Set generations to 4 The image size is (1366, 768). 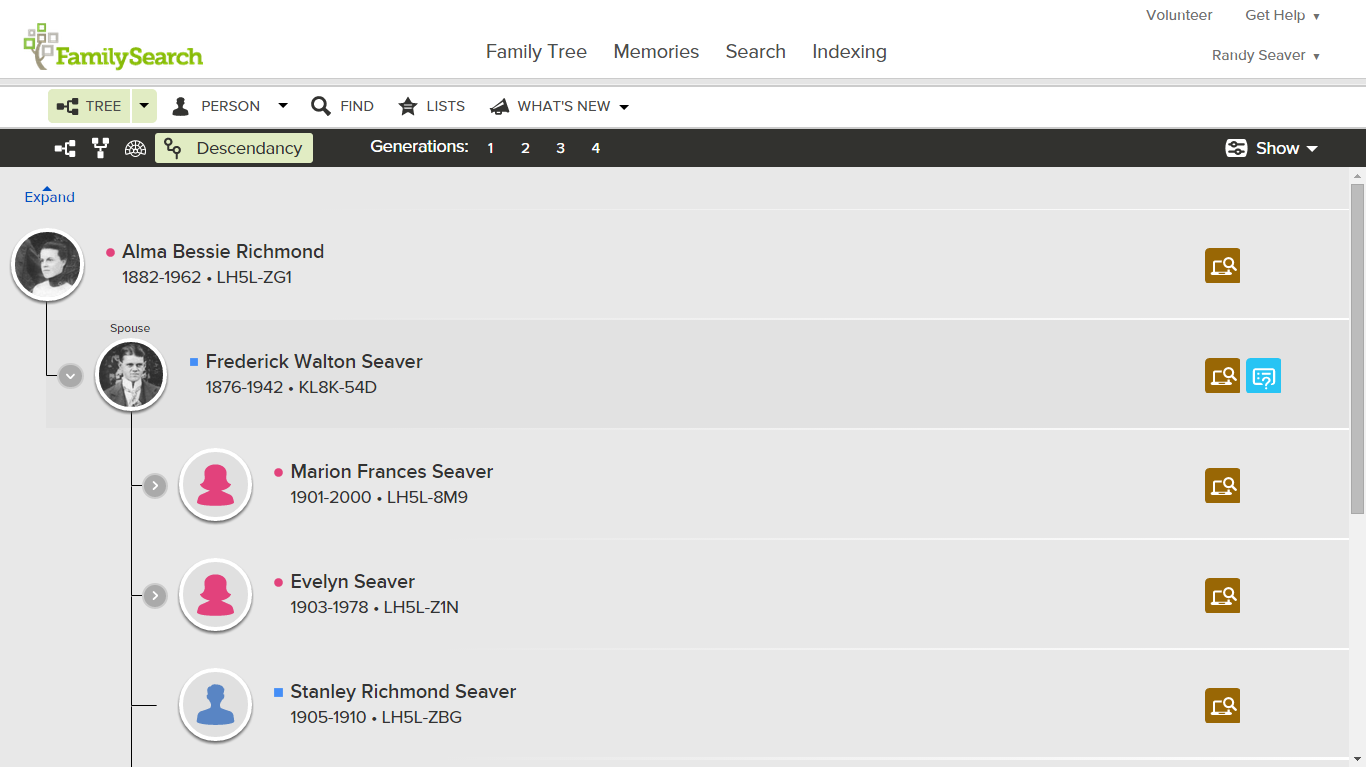[x=595, y=147]
